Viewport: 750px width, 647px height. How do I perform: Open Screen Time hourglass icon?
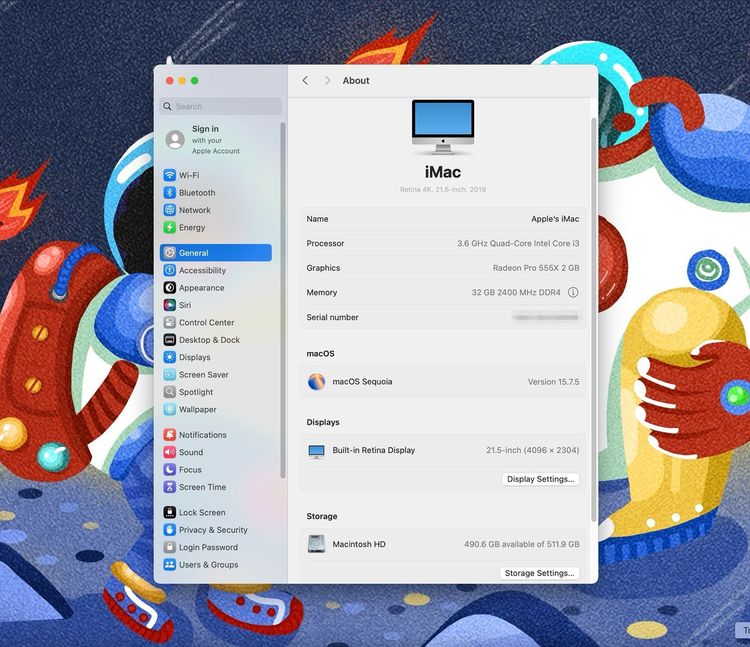pos(169,487)
